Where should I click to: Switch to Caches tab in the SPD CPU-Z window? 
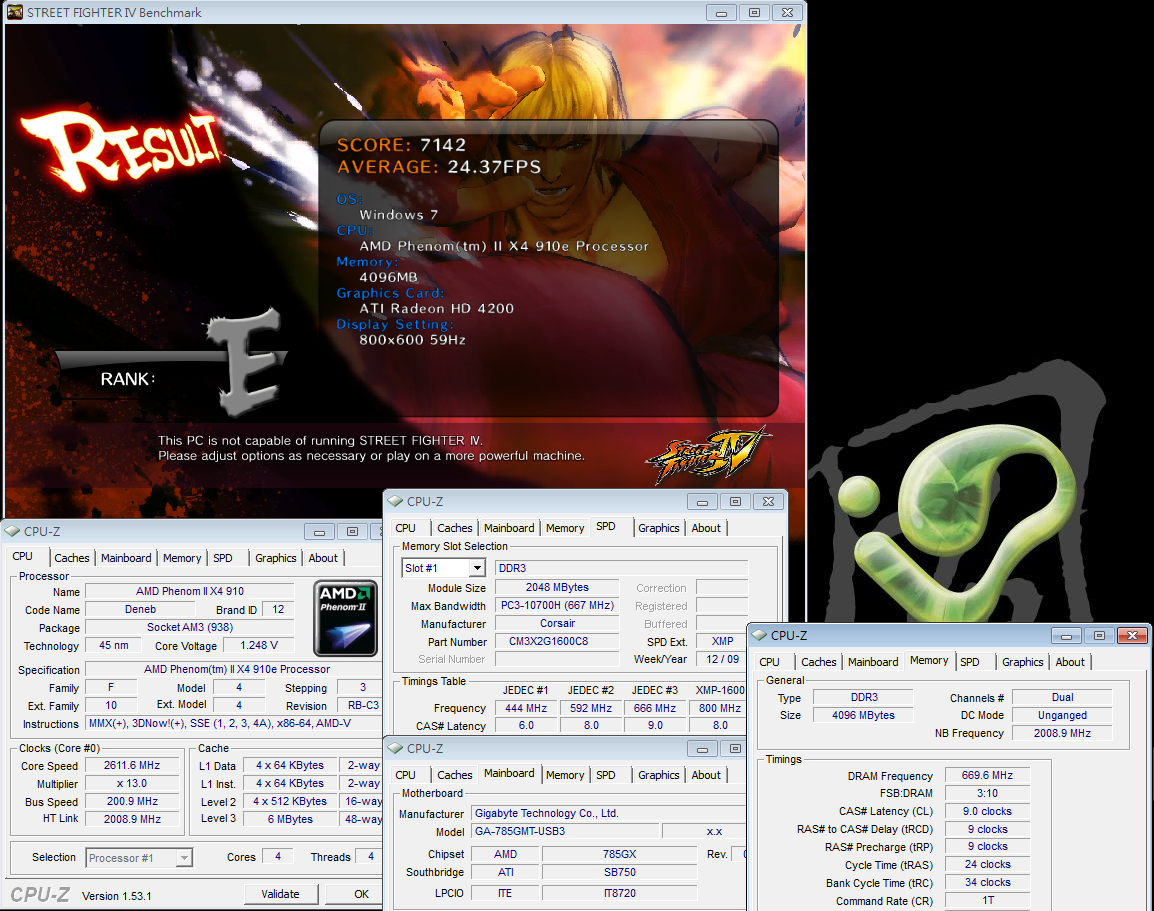coord(455,528)
